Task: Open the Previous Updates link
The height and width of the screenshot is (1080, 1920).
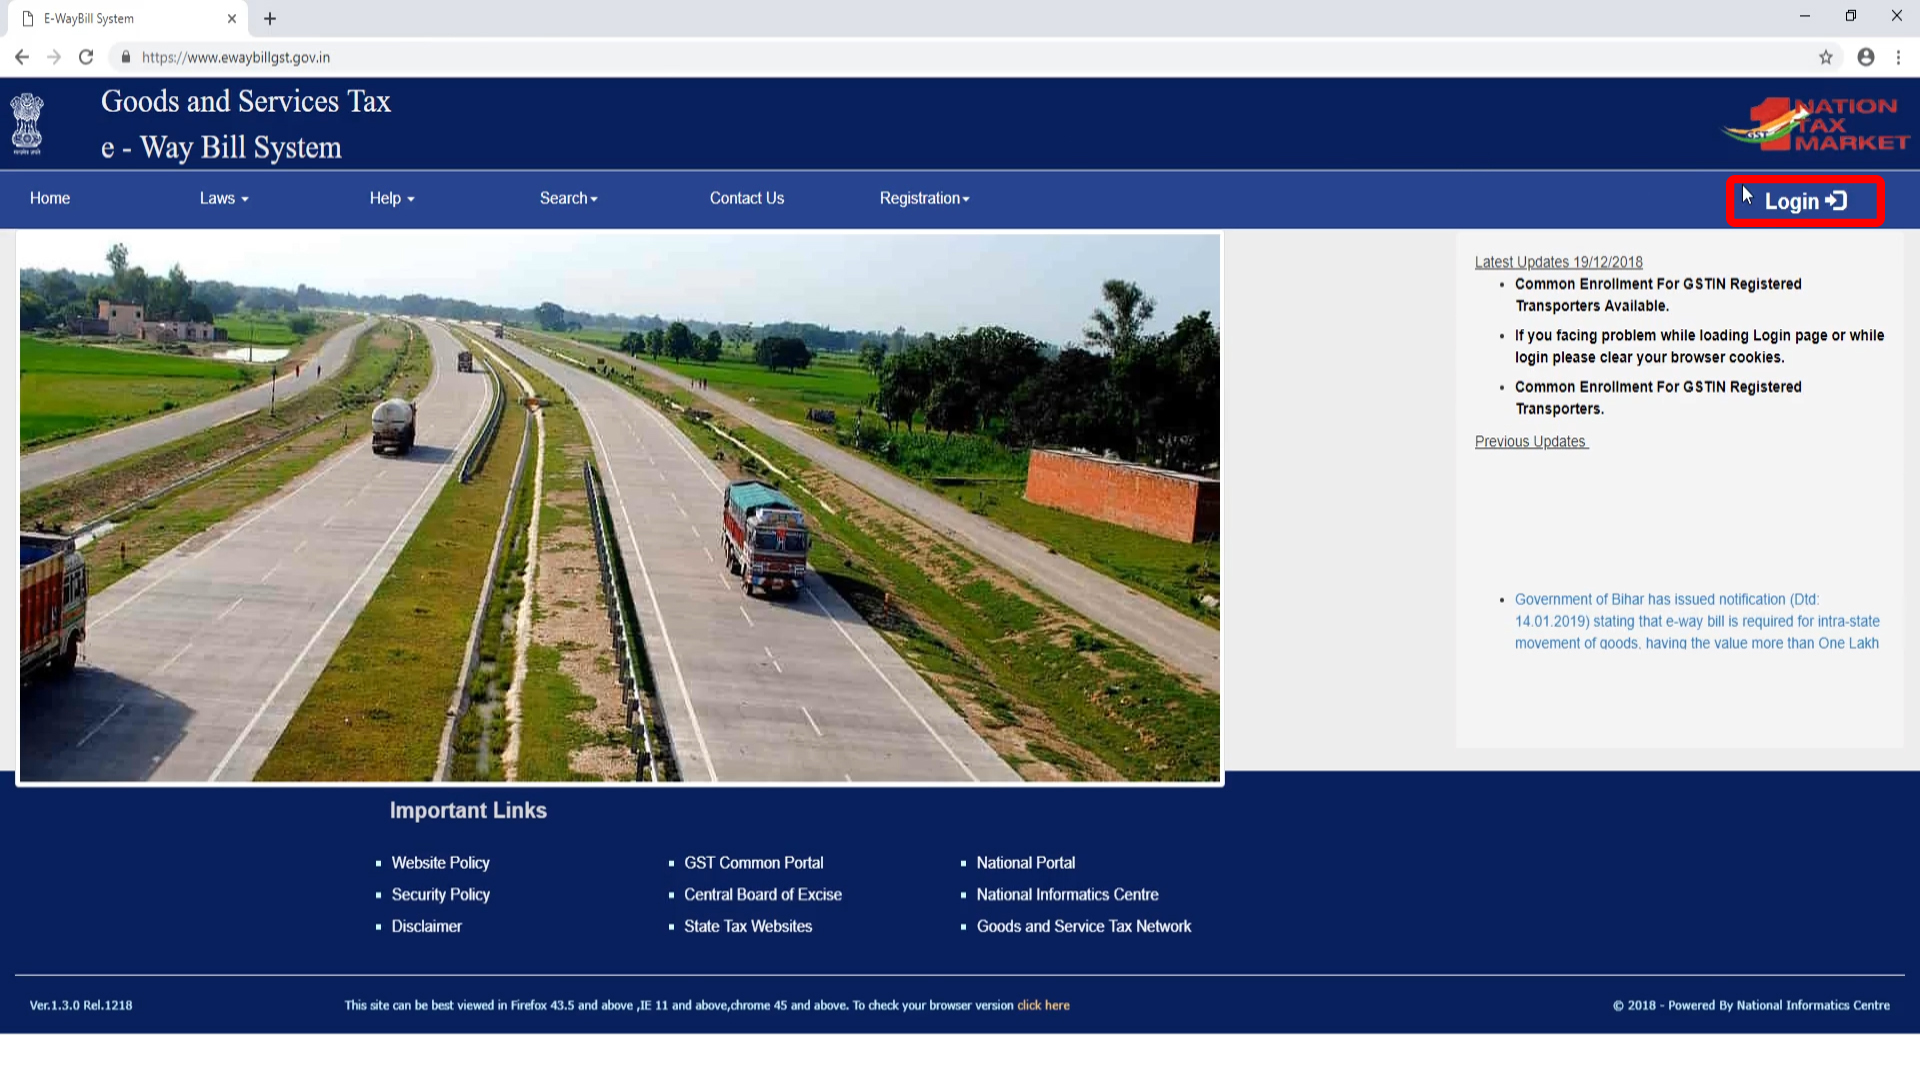Action: click(x=1531, y=441)
